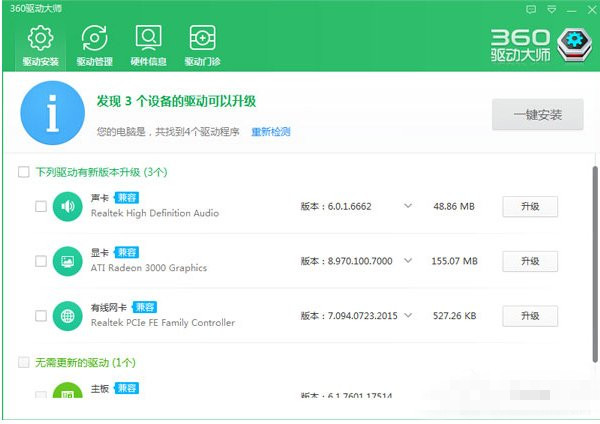Click the 声卡 speaker icon

(x=68, y=207)
